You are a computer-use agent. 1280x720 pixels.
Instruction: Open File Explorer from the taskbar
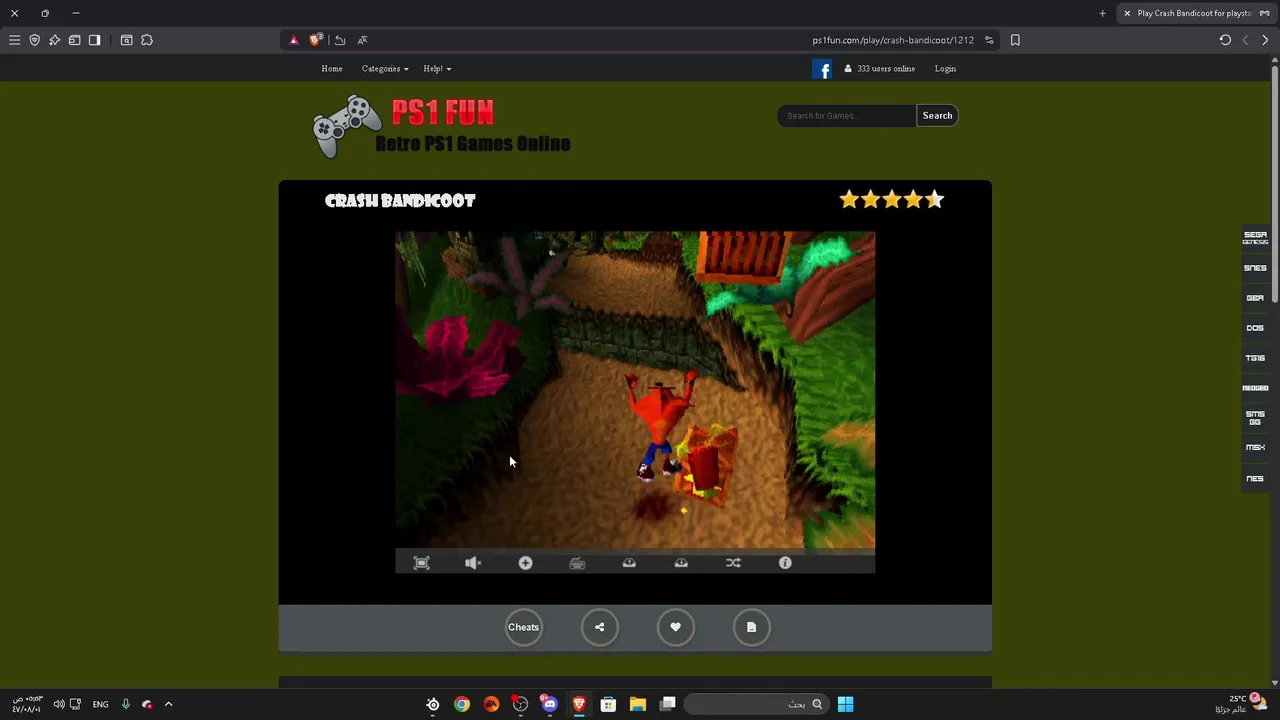[637, 704]
